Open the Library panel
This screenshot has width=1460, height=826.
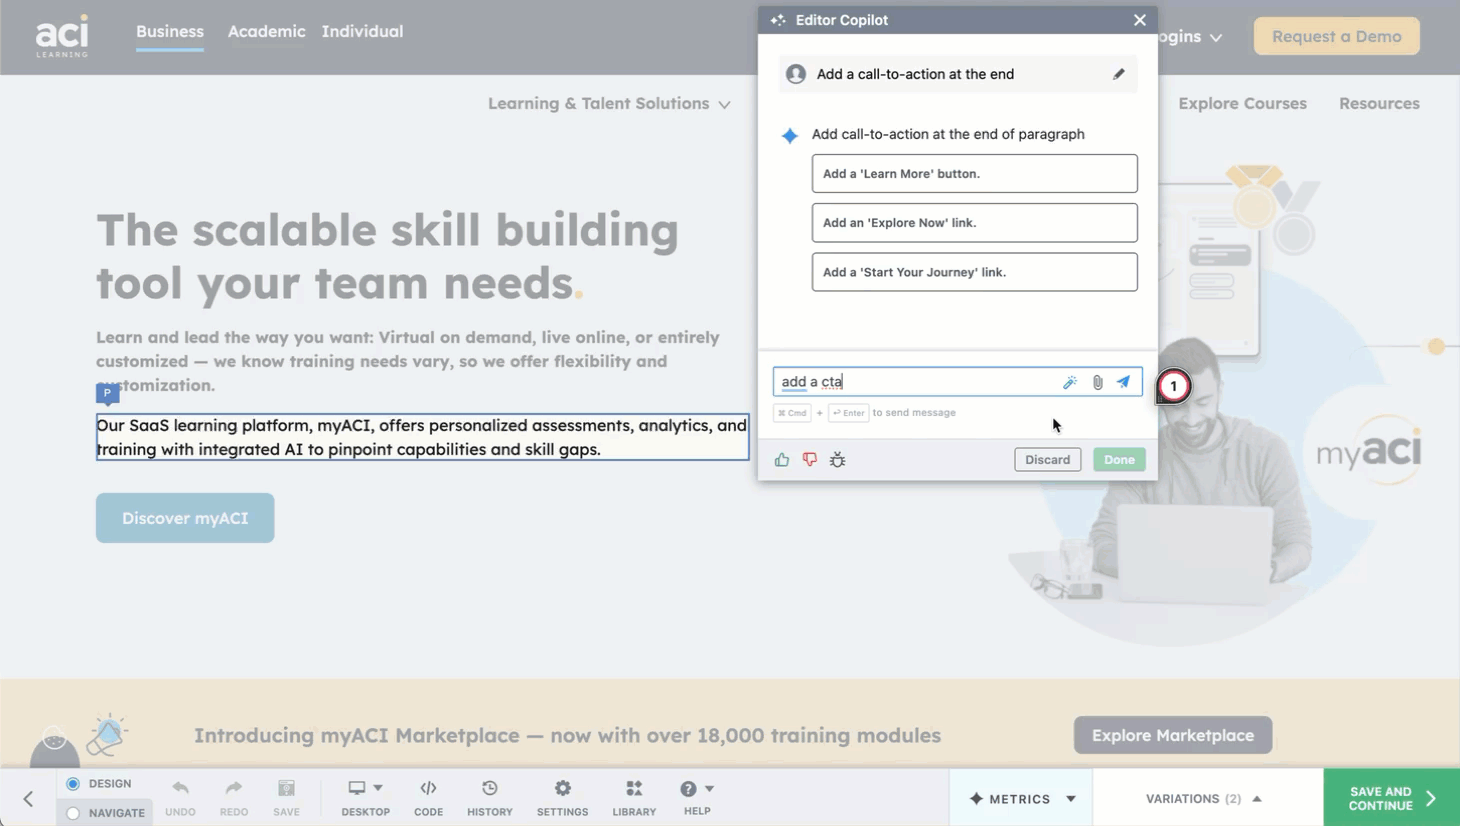634,798
